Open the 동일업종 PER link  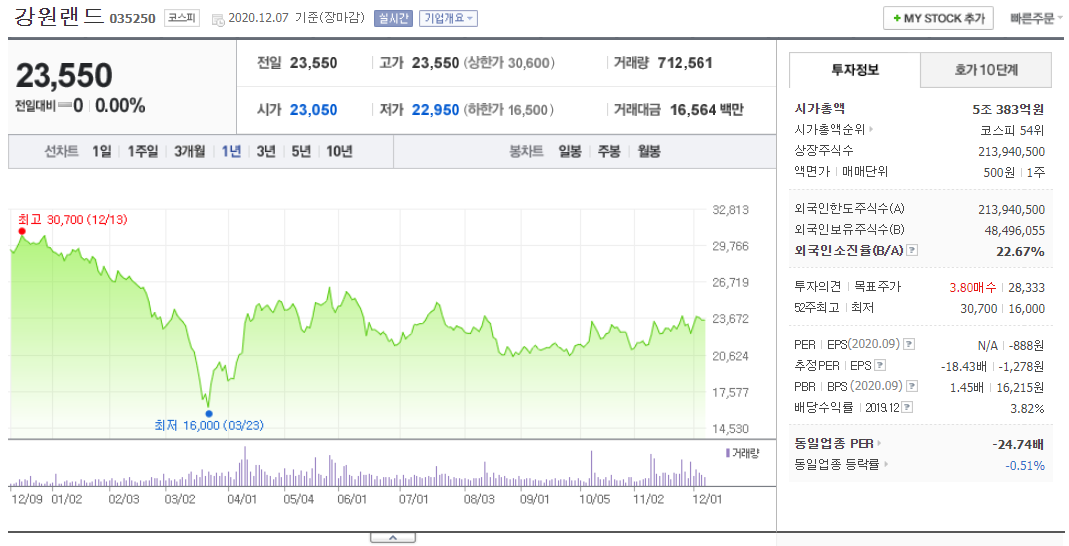834,444
